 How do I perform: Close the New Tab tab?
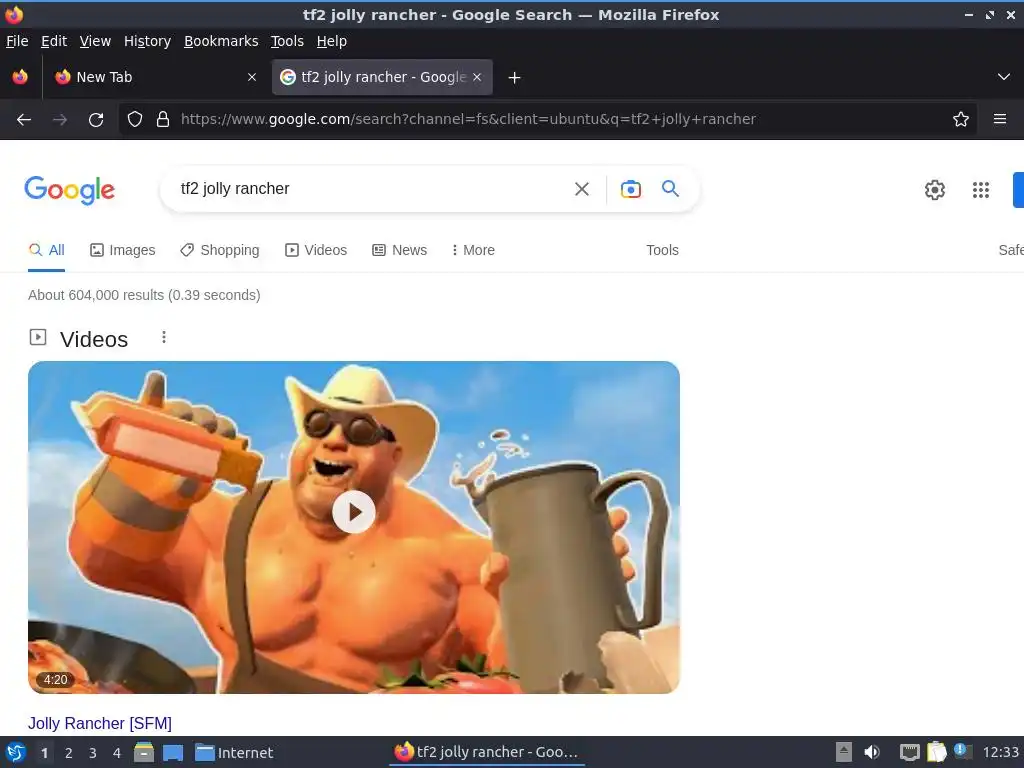[x=251, y=77]
